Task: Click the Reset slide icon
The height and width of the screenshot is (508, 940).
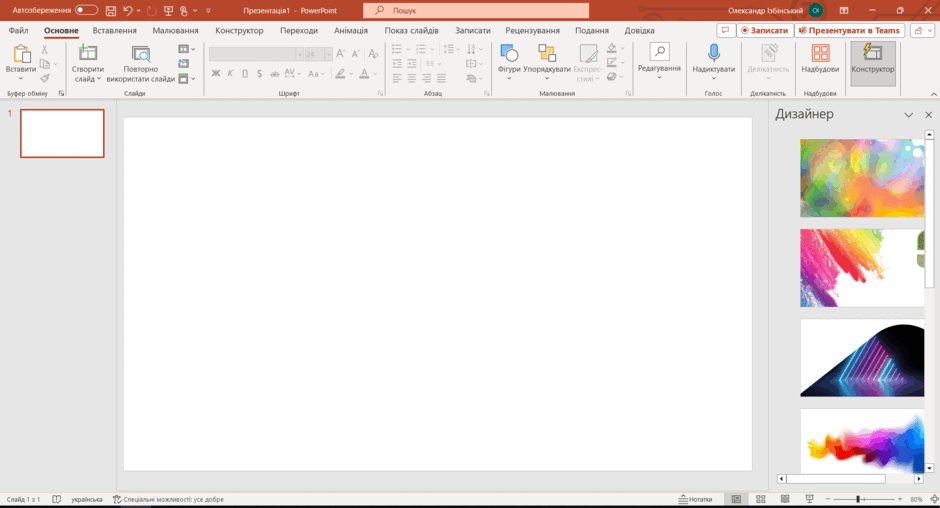Action: [x=183, y=64]
